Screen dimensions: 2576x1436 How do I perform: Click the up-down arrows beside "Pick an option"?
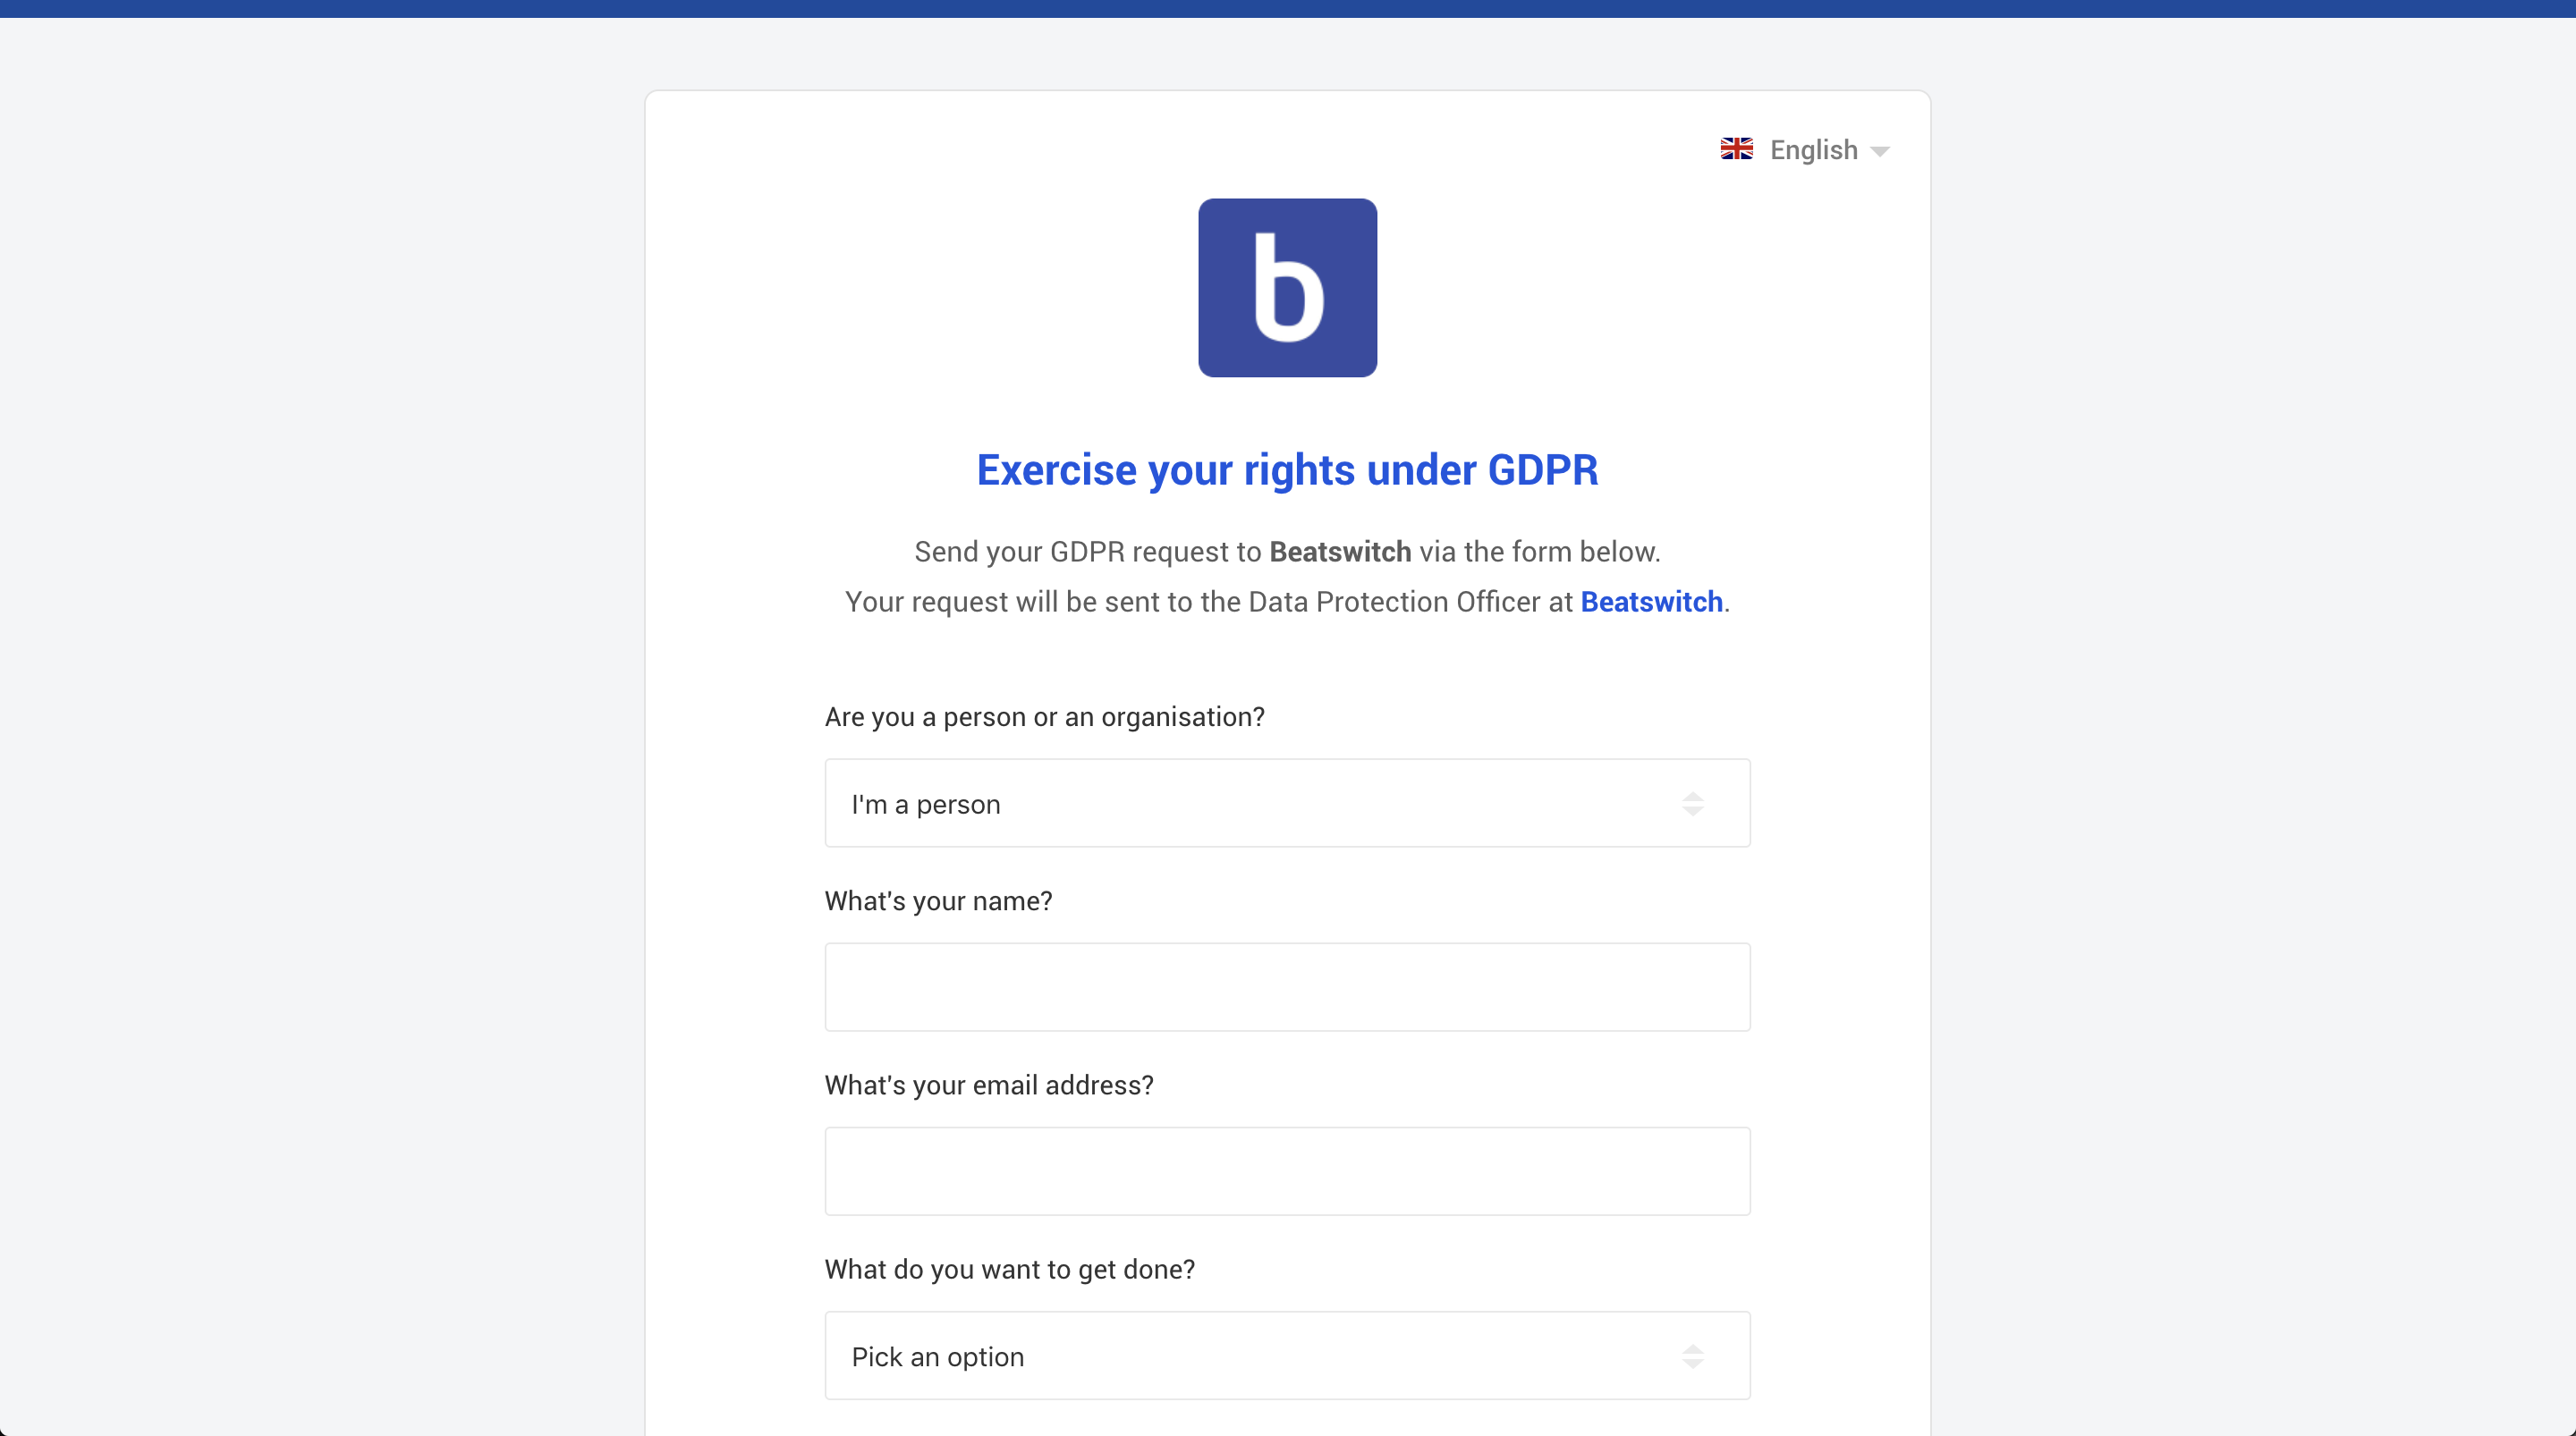coord(1692,1356)
